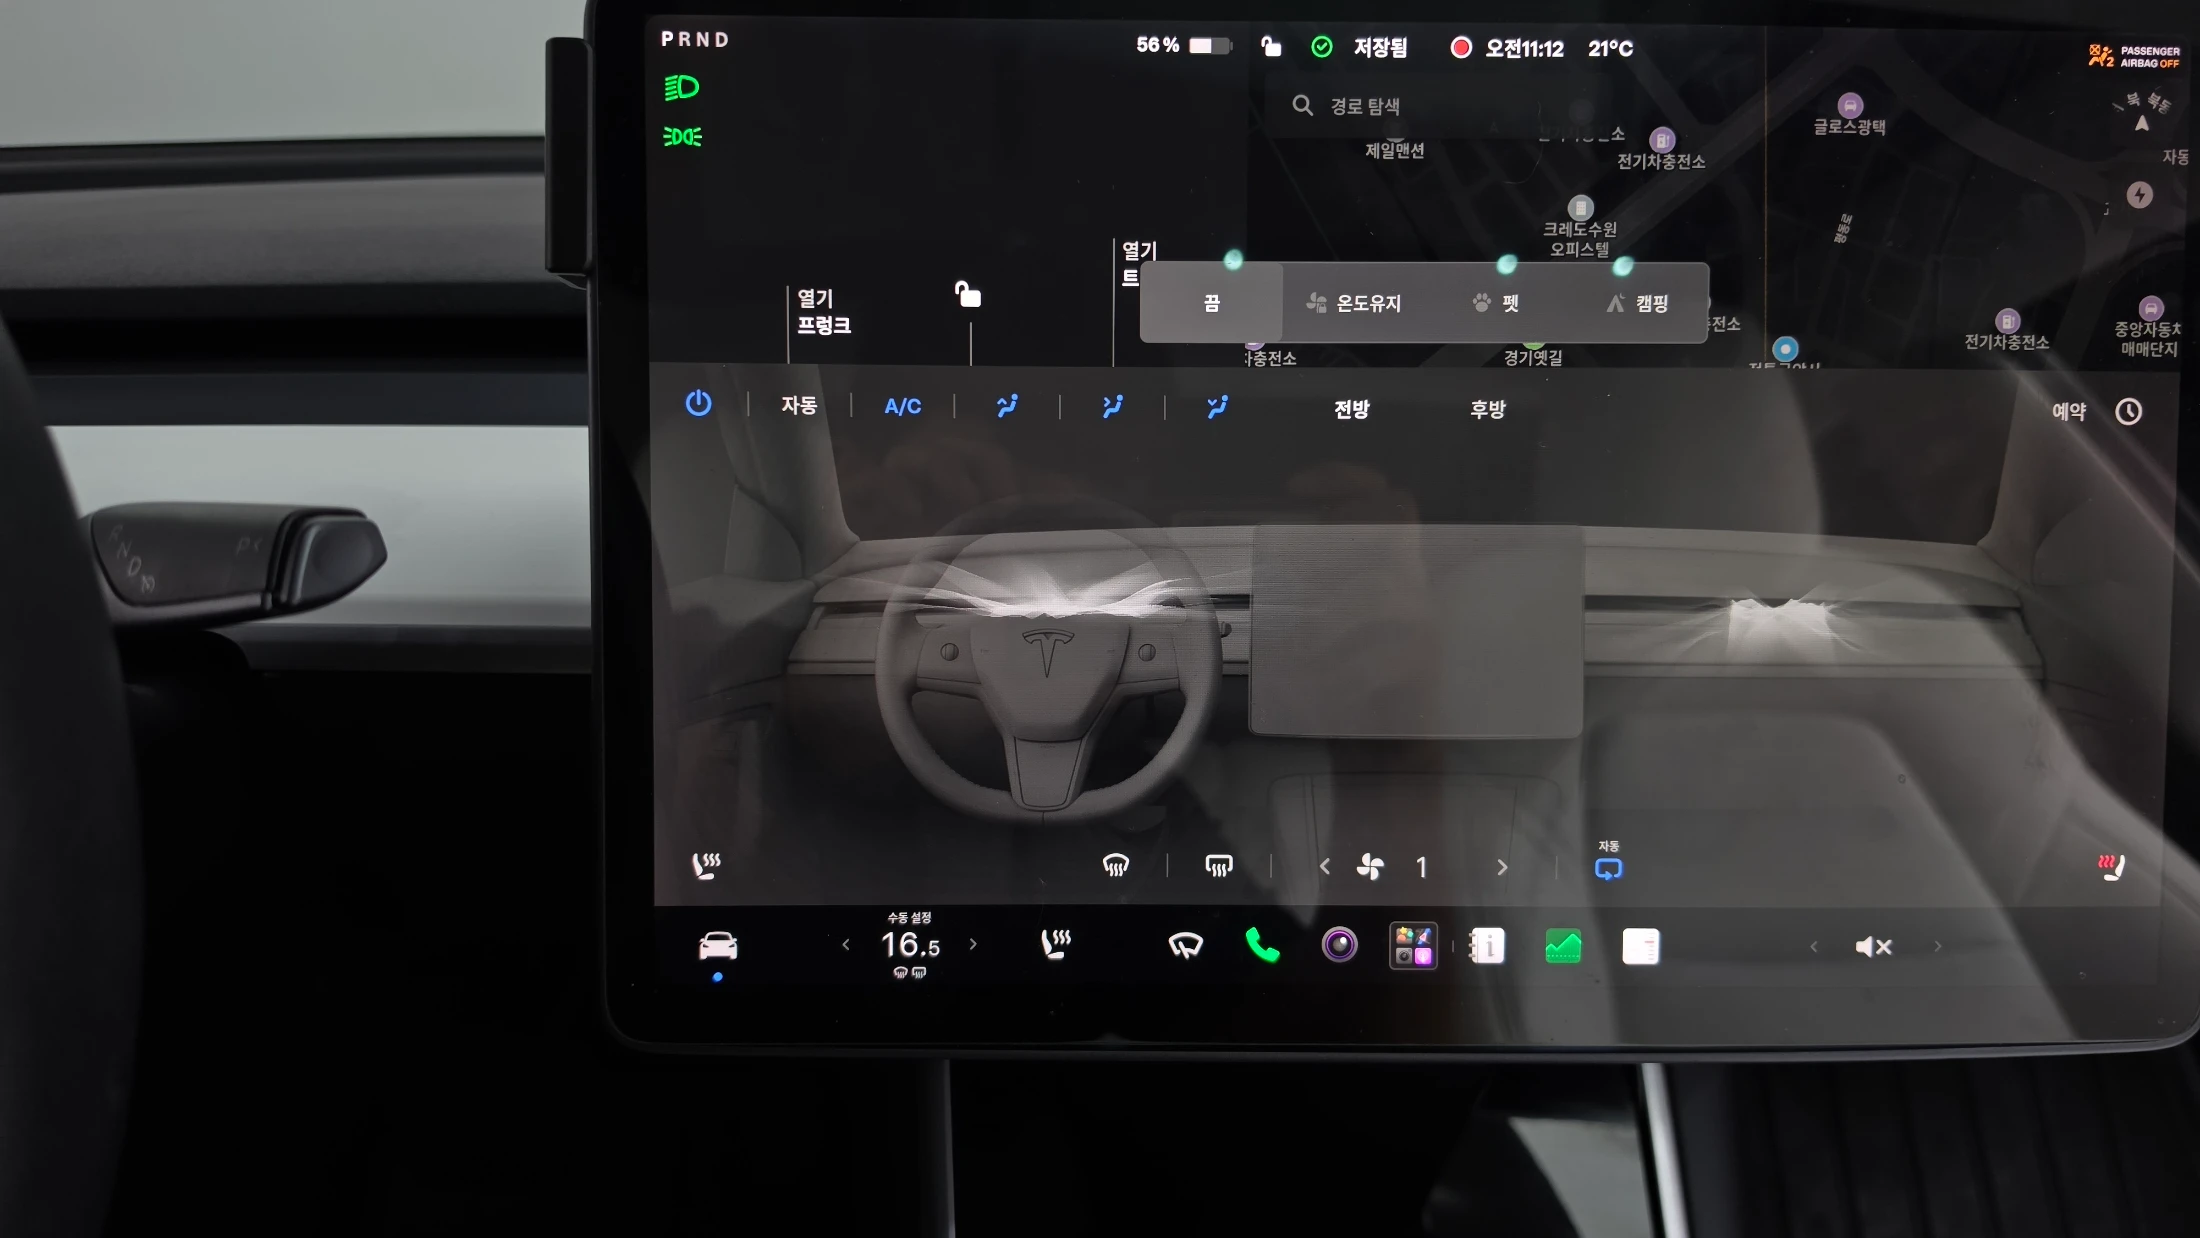Decrease fan speed with left chevron

(1325, 867)
